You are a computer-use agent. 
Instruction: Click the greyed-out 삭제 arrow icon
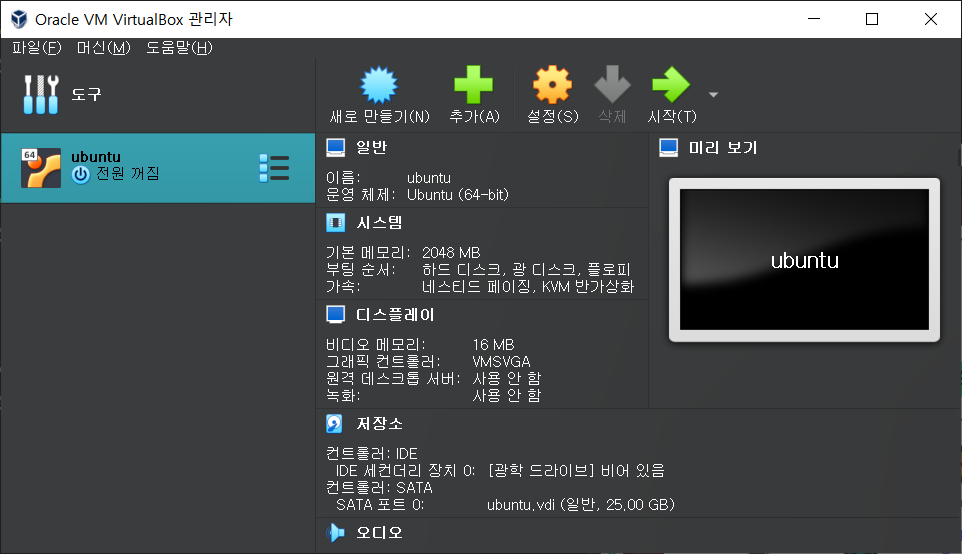click(612, 85)
